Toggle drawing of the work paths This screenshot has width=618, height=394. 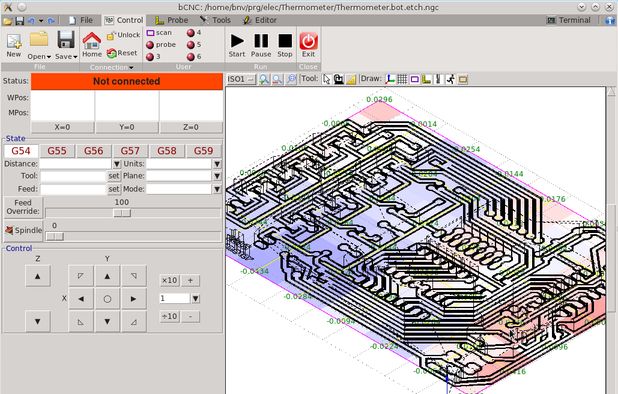pyautogui.click(x=438, y=79)
